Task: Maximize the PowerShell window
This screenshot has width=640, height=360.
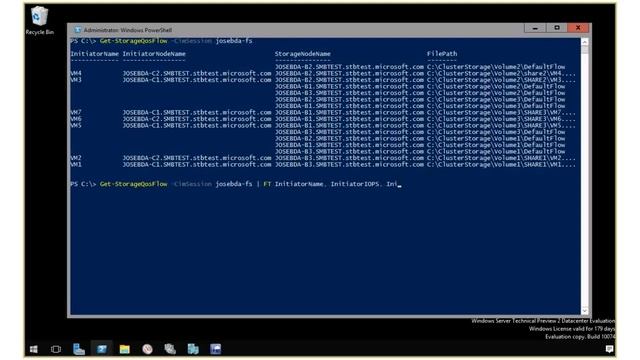Action: click(557, 28)
